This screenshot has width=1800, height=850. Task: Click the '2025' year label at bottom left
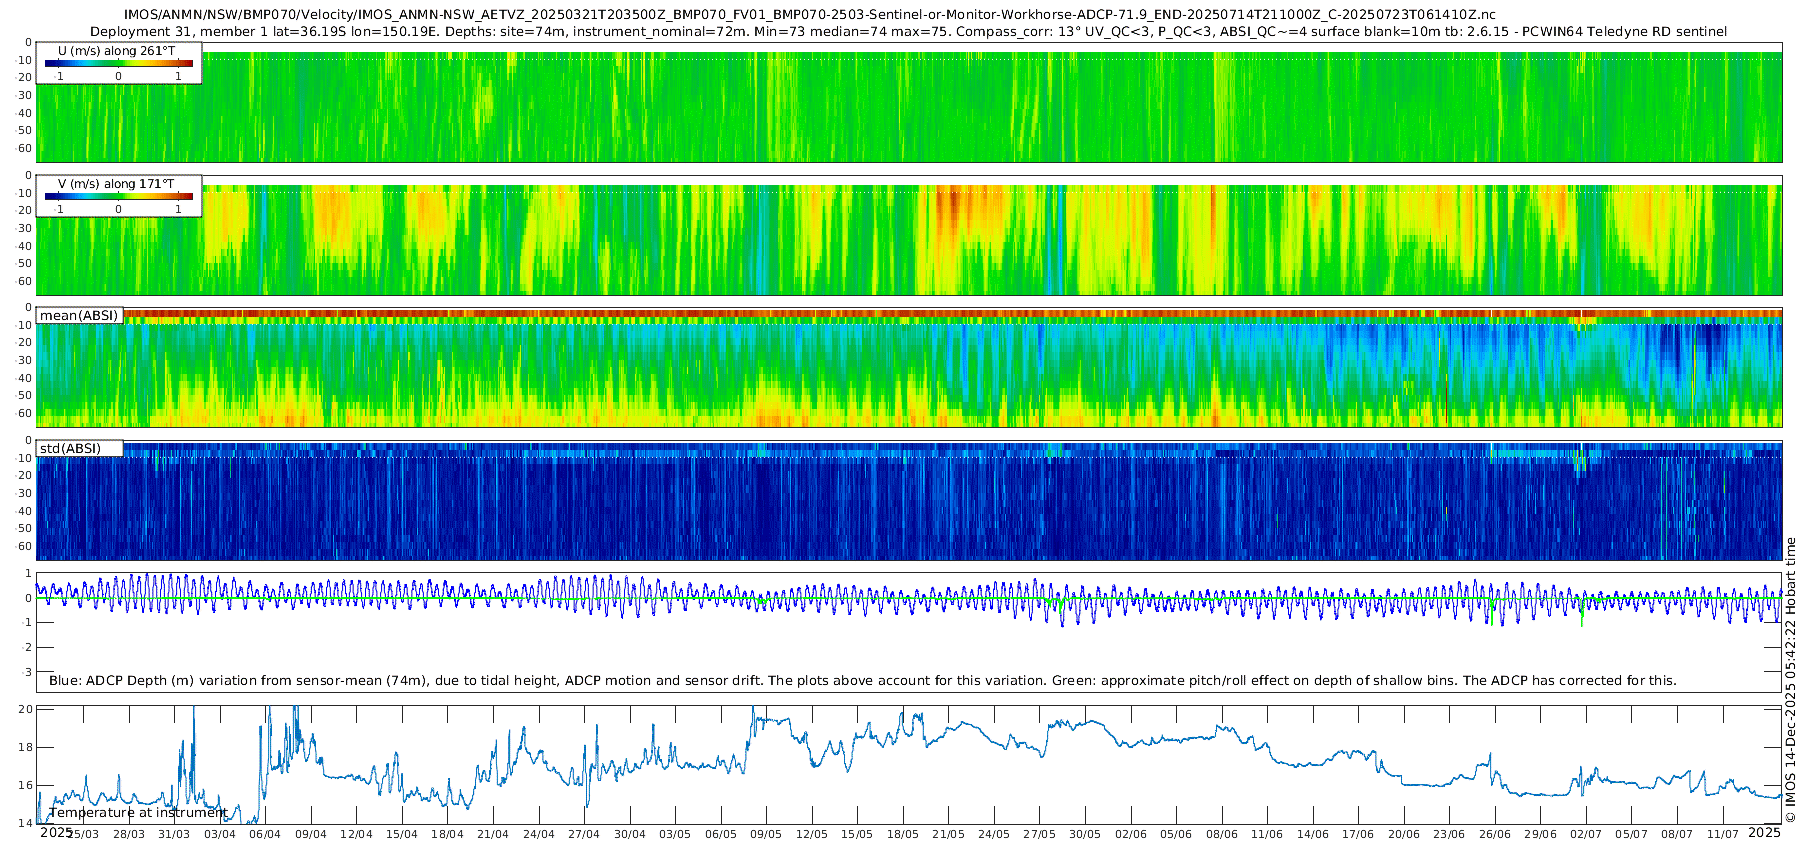coord(56,832)
